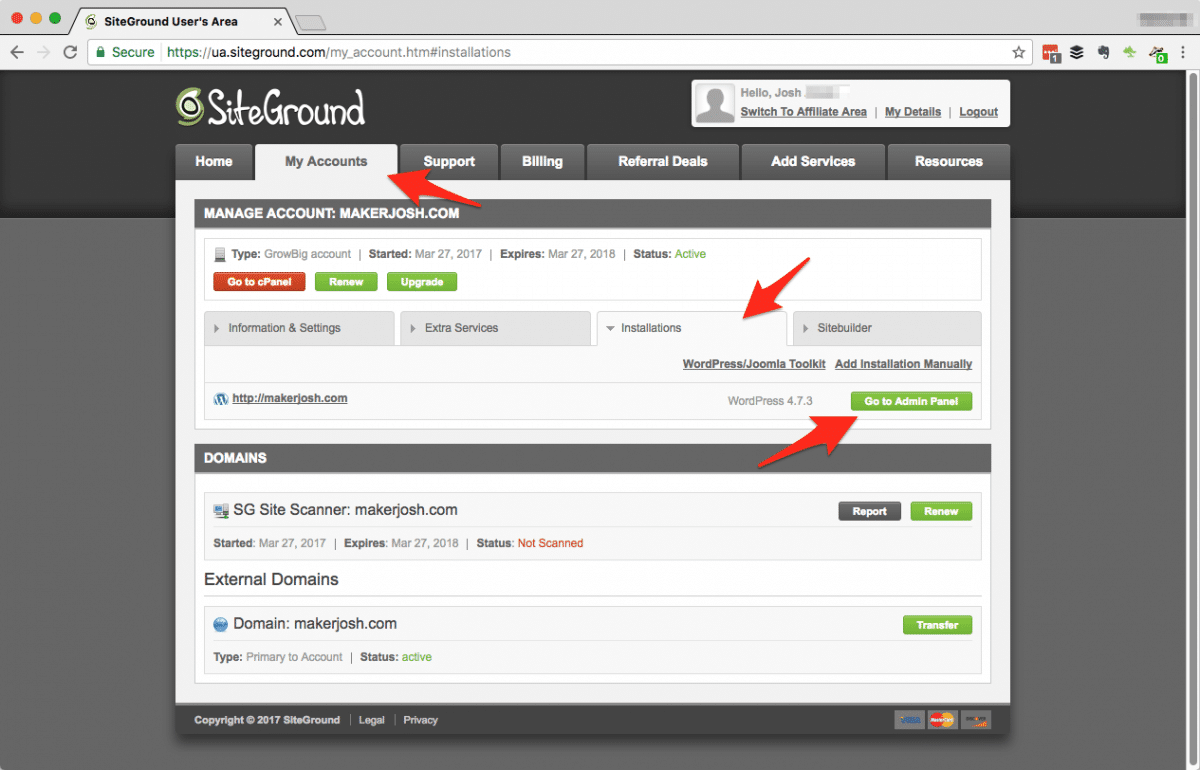Image resolution: width=1200 pixels, height=770 pixels.
Task: Open the SG Site Scanner Report
Action: tap(870, 512)
